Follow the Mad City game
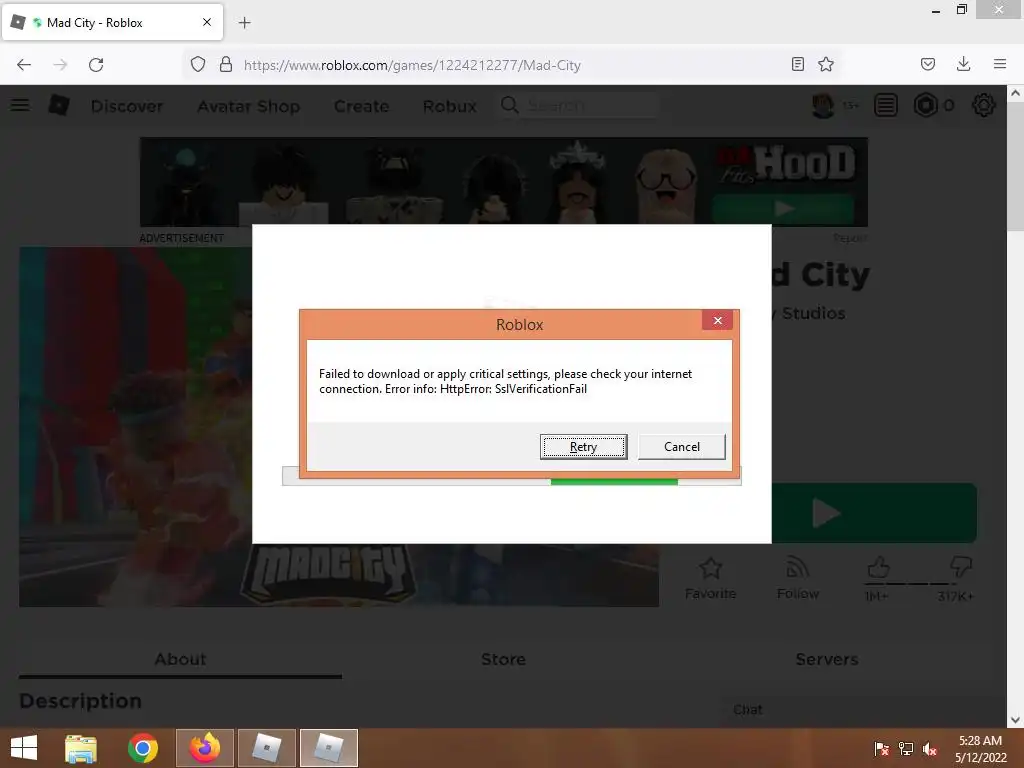Viewport: 1024px width, 768px height. tap(797, 578)
